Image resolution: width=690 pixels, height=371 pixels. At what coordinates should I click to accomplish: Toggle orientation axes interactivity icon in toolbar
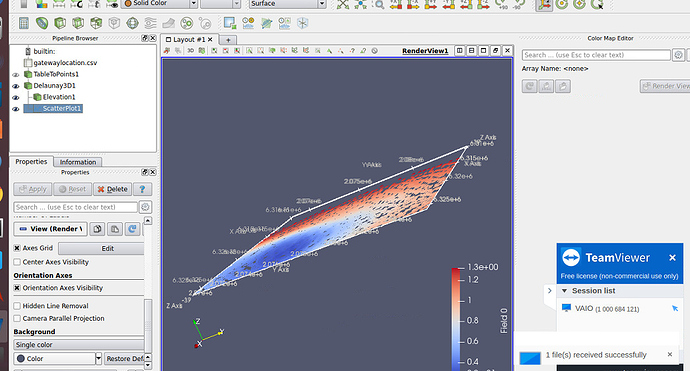click(x=544, y=4)
